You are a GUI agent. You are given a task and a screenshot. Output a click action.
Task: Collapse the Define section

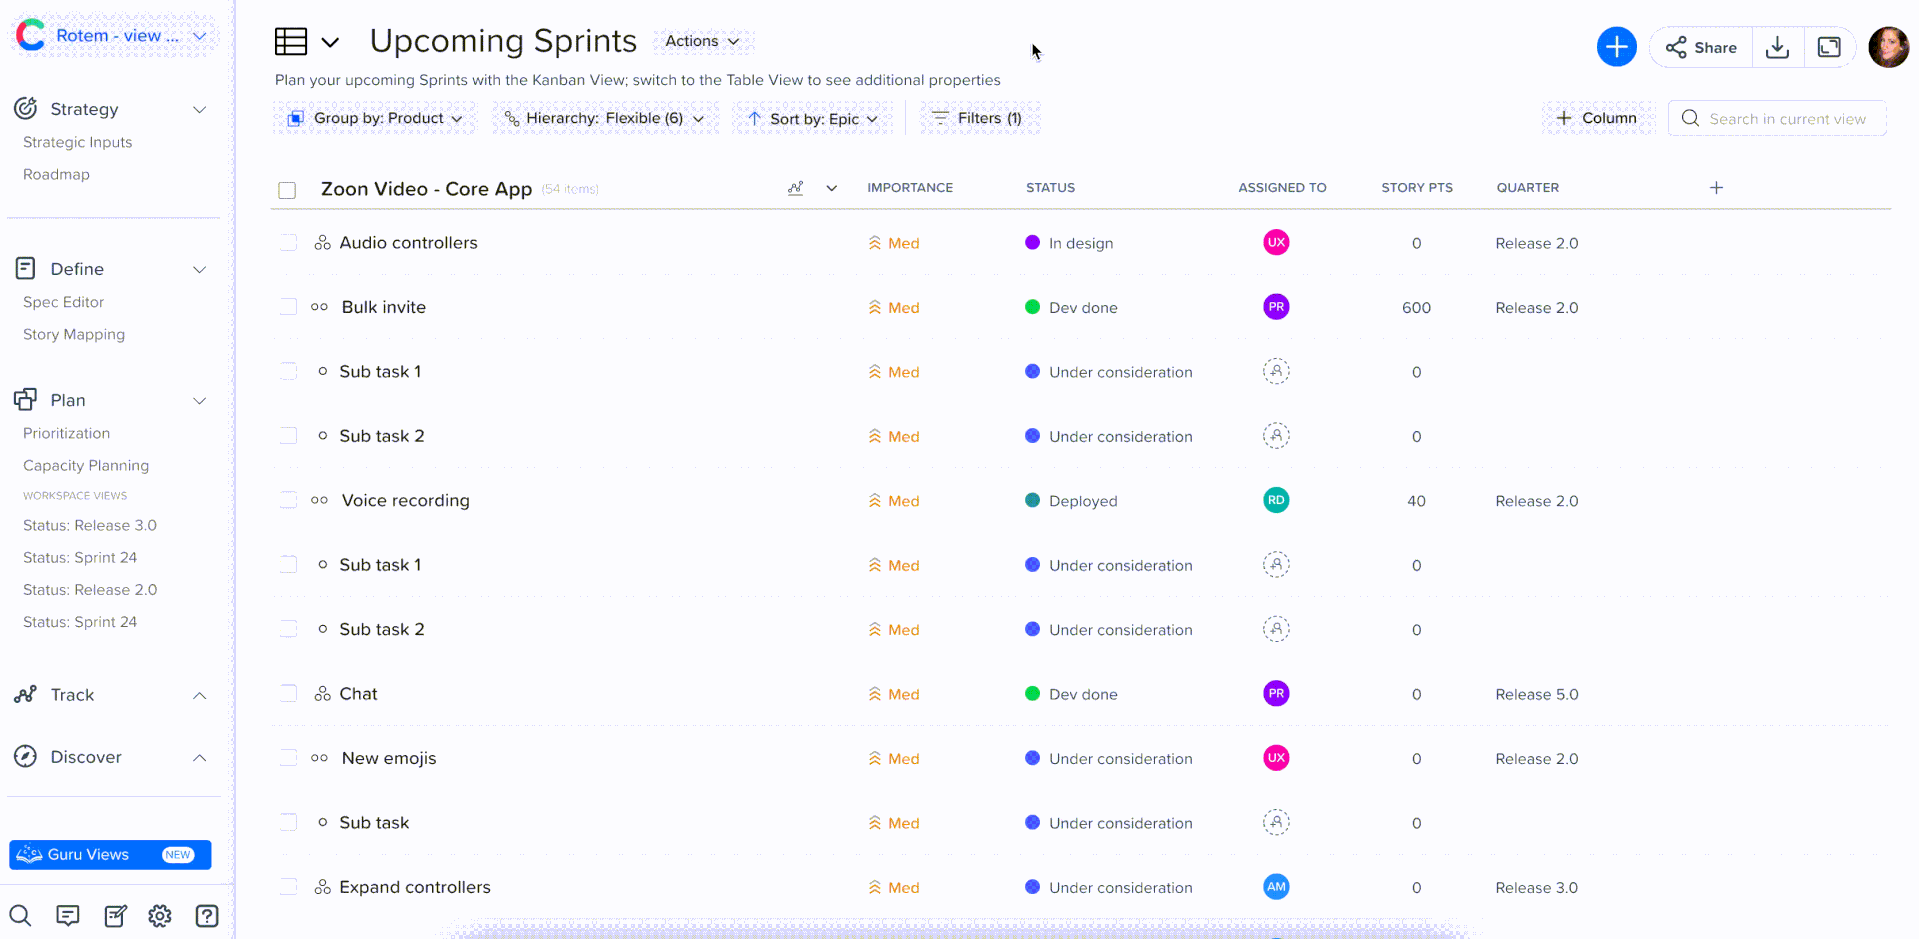coord(200,269)
